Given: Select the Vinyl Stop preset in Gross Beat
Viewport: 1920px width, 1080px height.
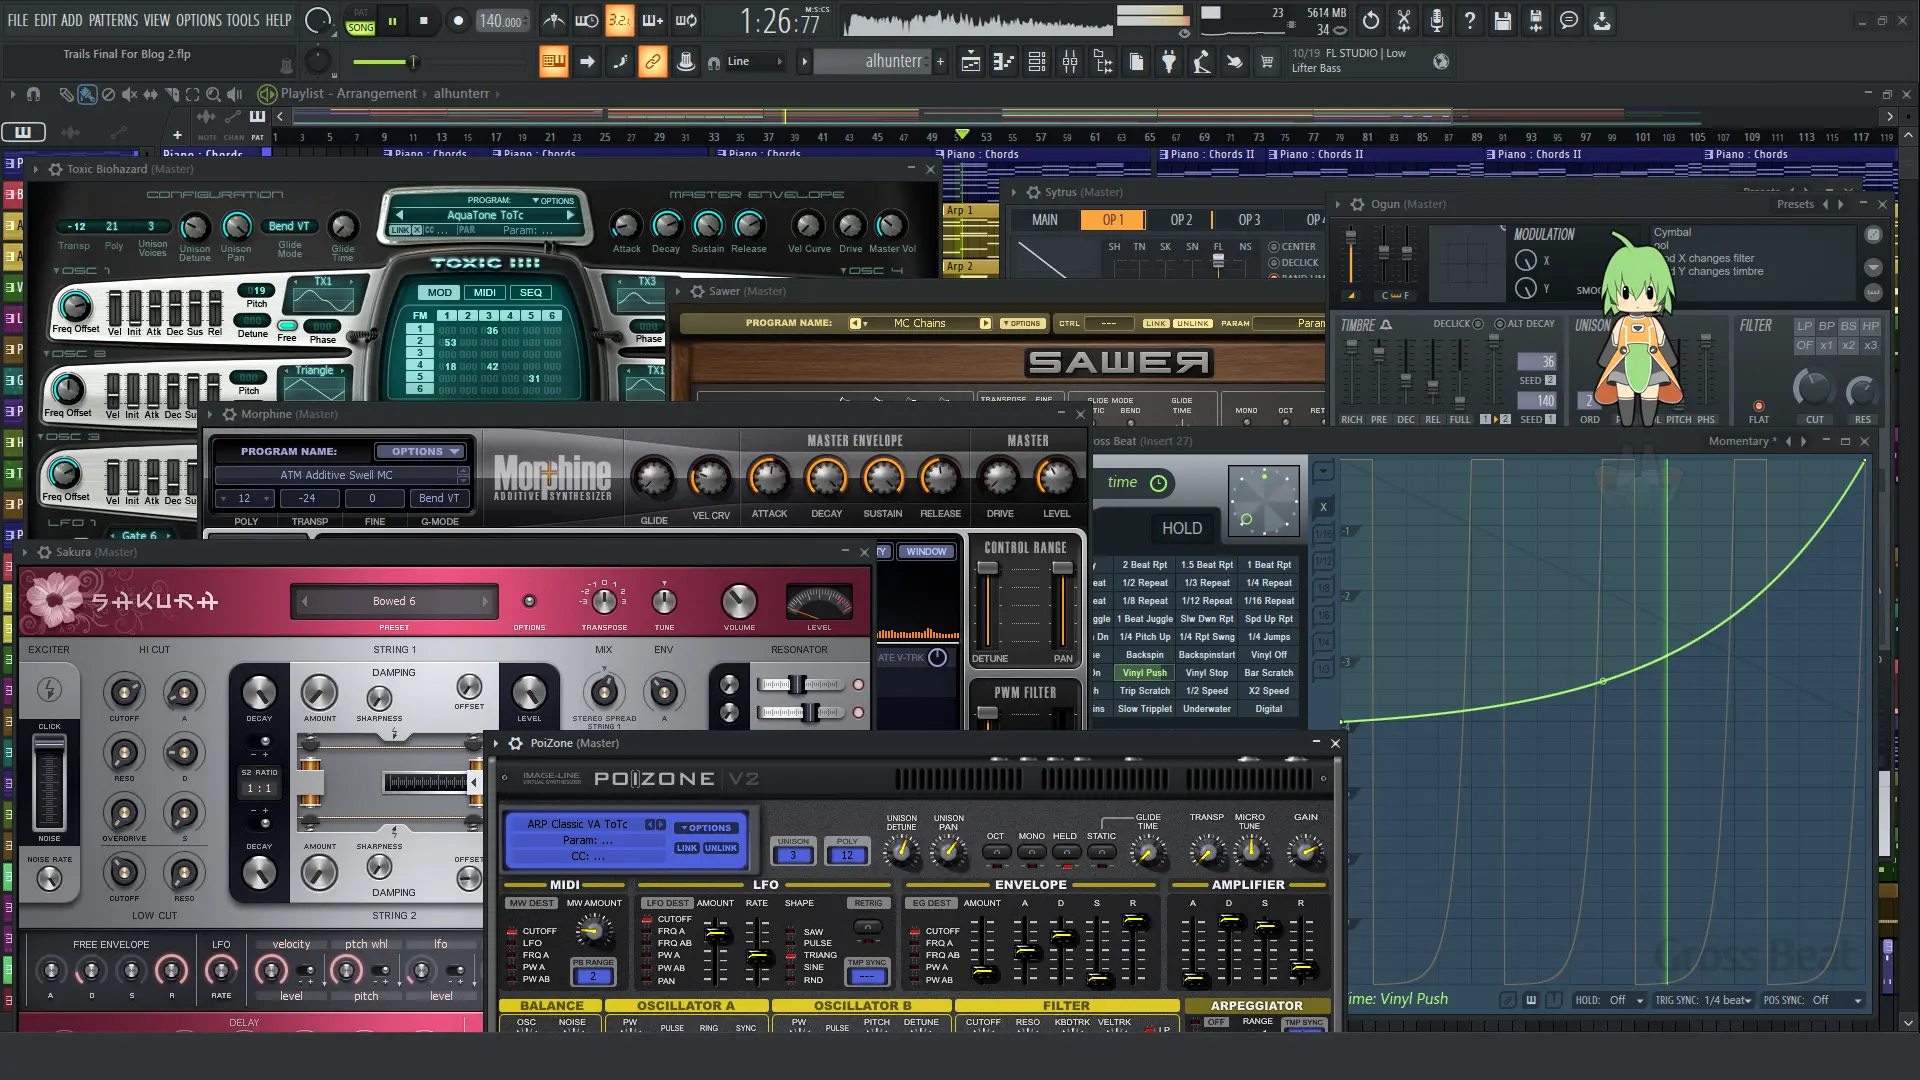Looking at the screenshot, I should tap(1206, 673).
